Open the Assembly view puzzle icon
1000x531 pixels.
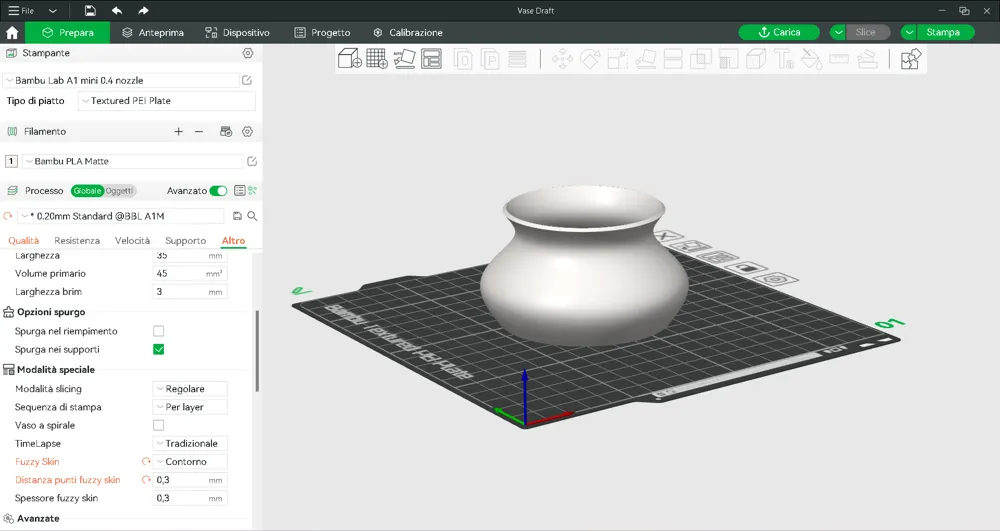pos(911,59)
